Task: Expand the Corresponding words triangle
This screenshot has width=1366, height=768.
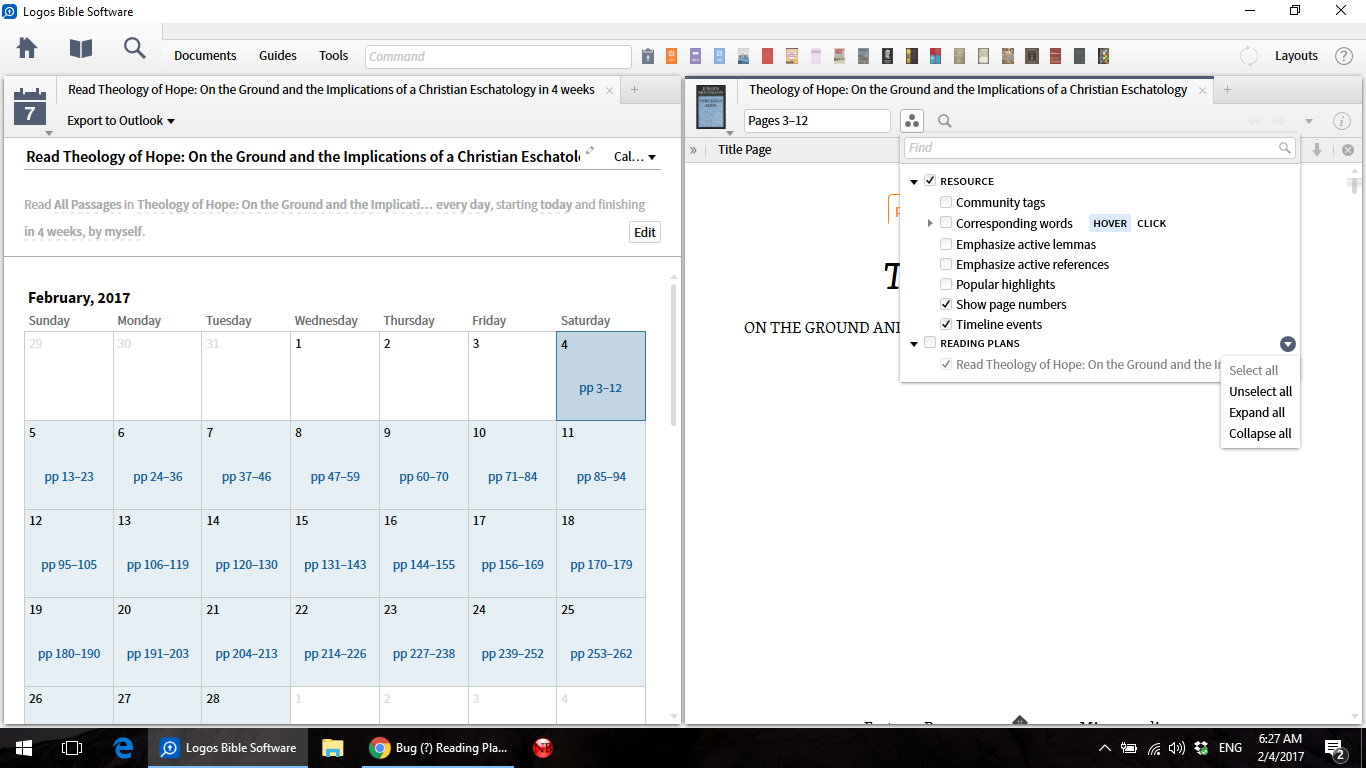Action: 930,223
